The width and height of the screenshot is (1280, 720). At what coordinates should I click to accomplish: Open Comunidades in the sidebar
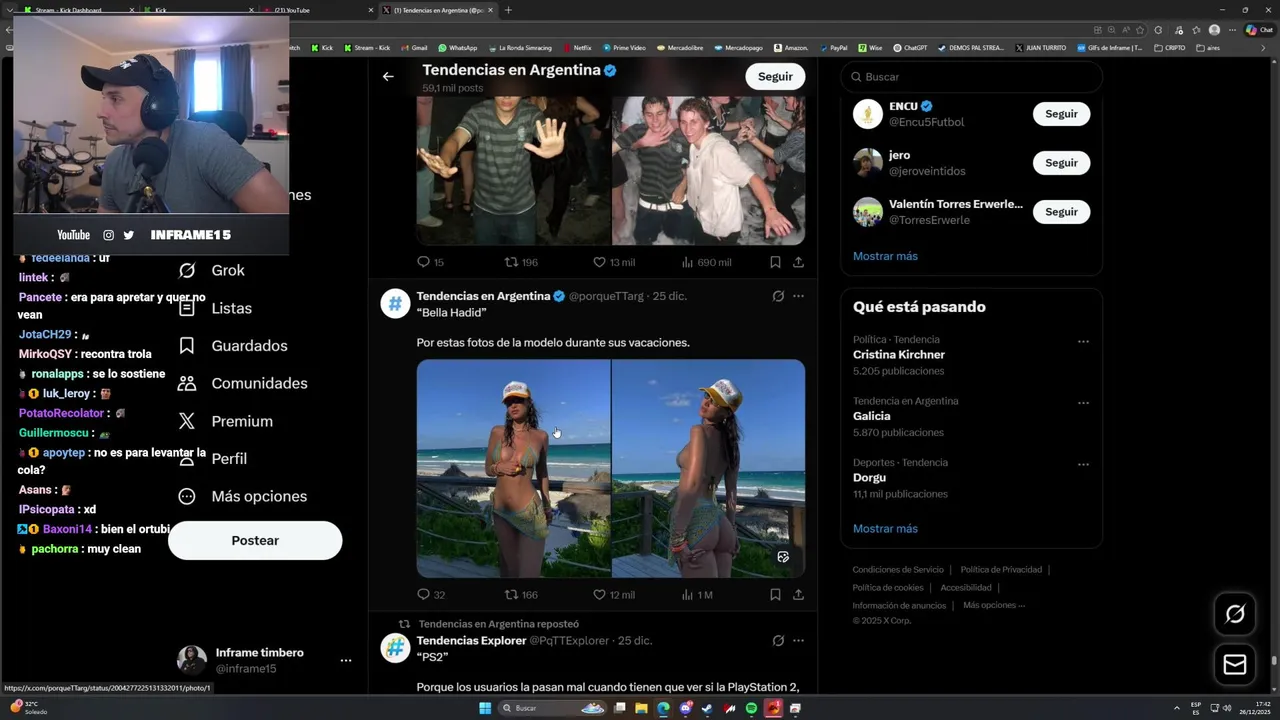click(x=242, y=383)
